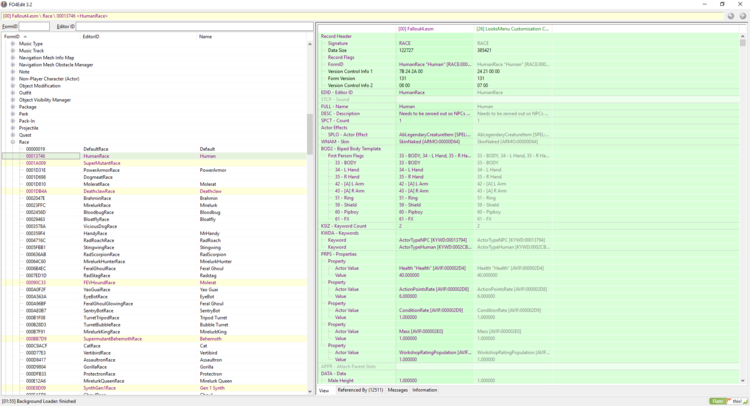Select the SuperMutantRace record row
Image resolution: width=750 pixels, height=406 pixels.
click(154, 163)
